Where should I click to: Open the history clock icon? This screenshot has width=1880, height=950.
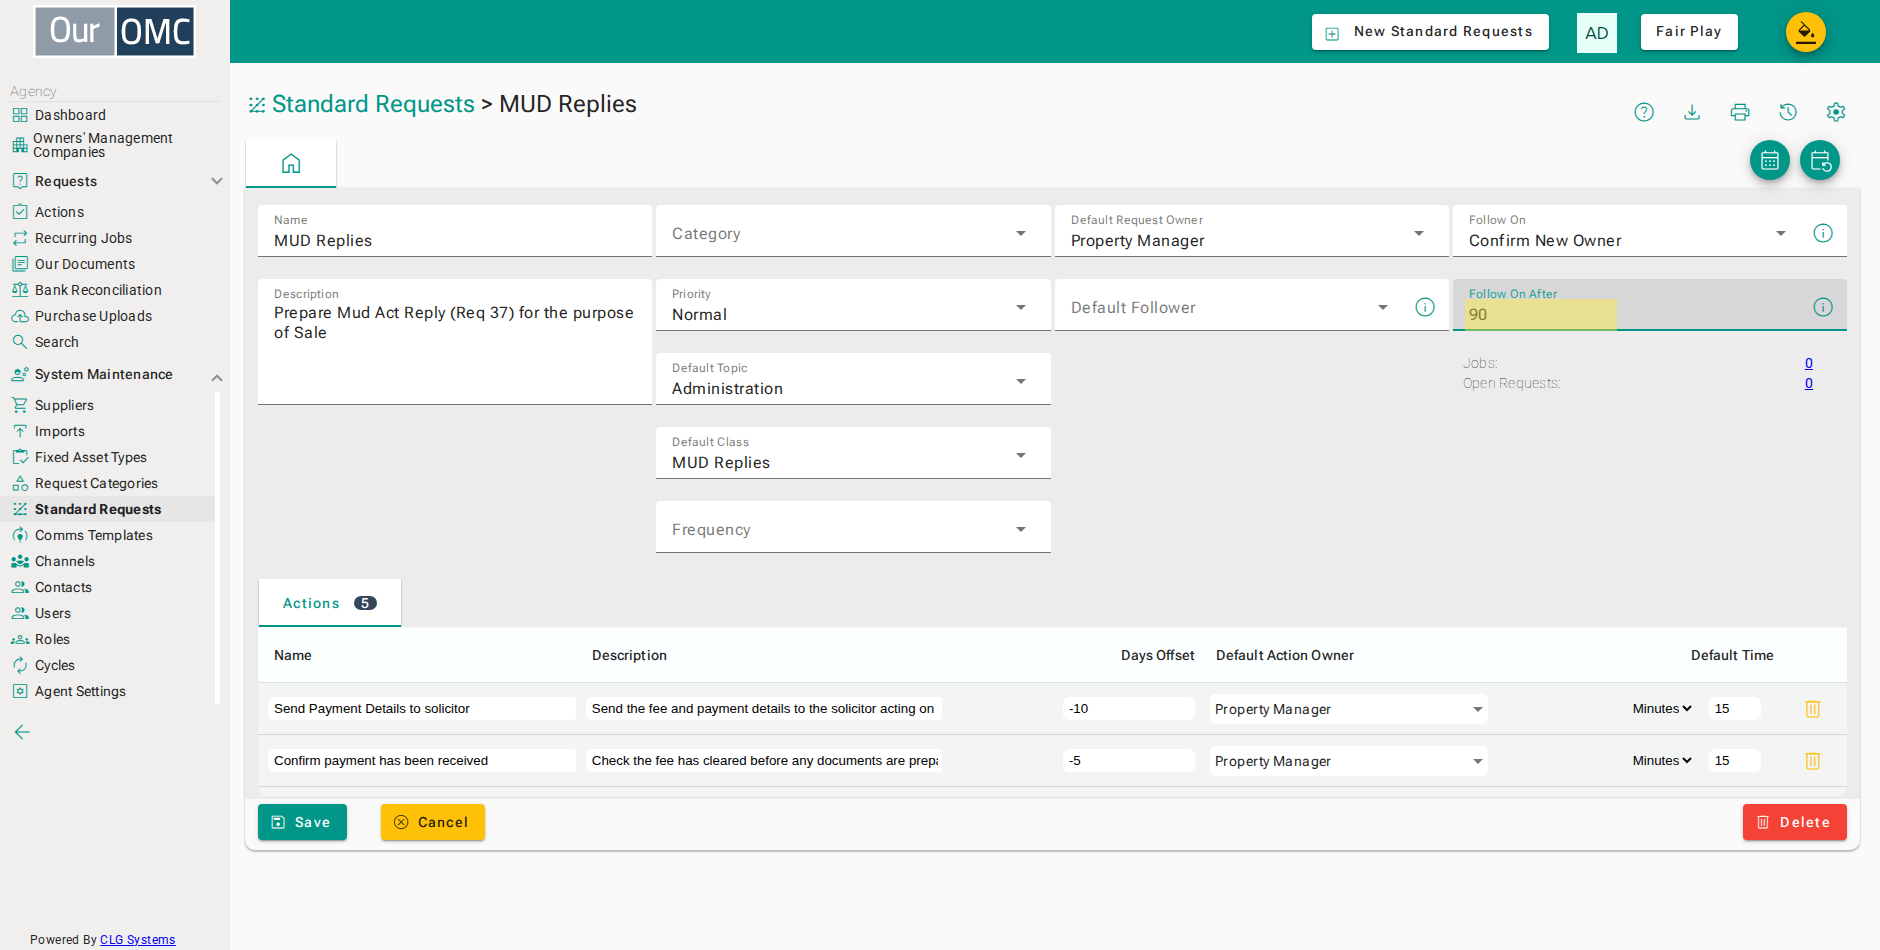(1788, 112)
